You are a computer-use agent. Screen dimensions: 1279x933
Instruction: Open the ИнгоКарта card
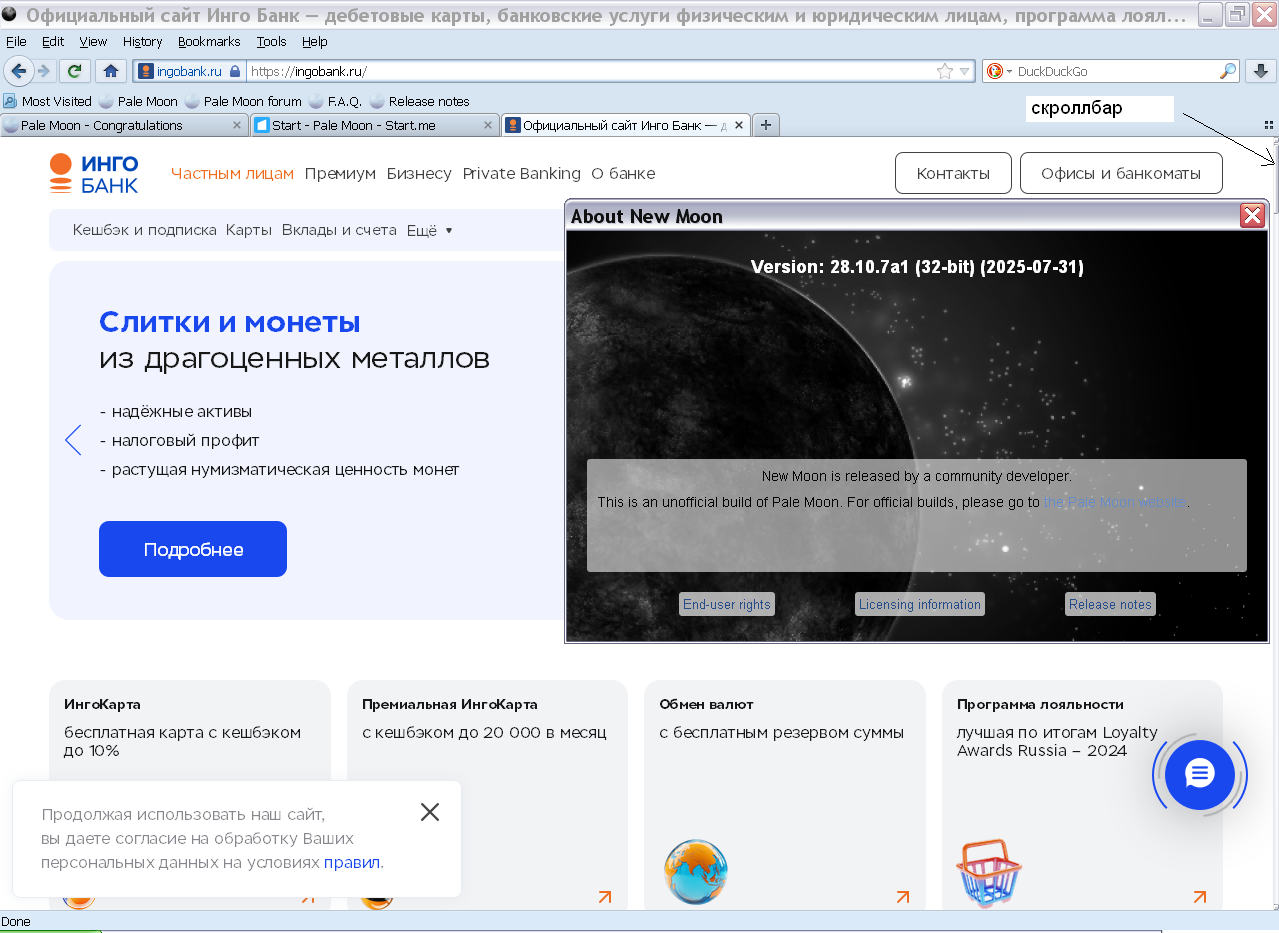(189, 795)
